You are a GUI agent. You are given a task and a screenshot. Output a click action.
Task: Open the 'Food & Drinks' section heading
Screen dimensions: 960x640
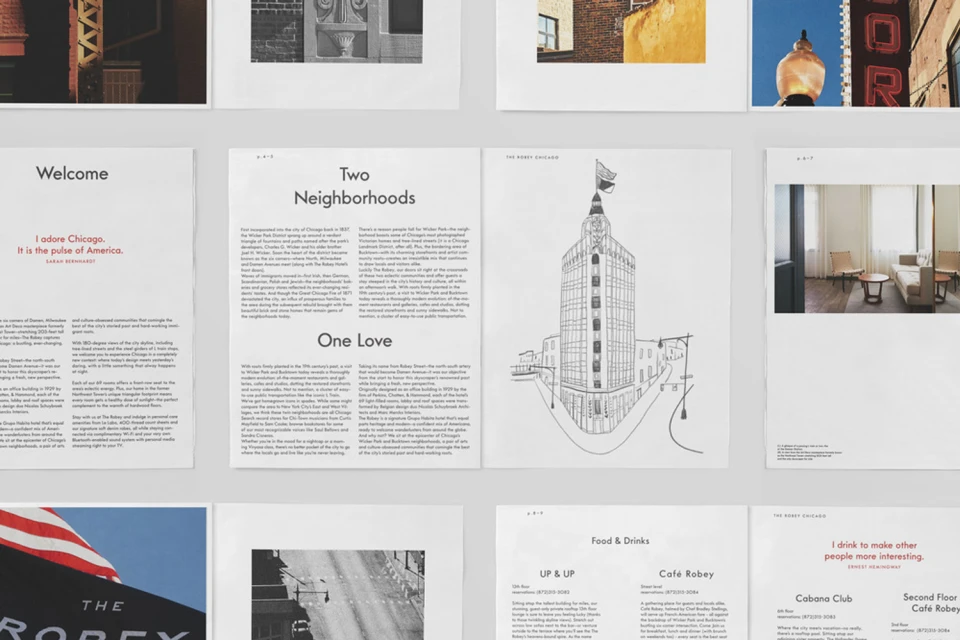coord(621,539)
